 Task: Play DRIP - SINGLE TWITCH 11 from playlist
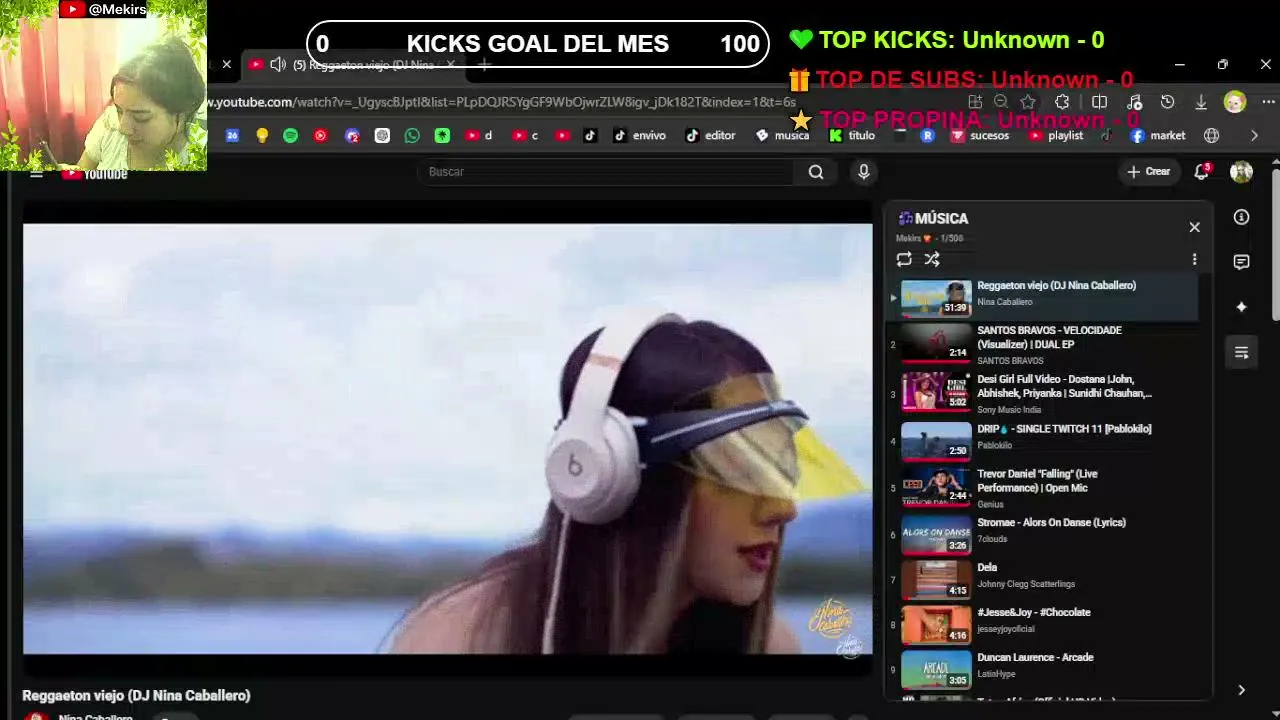1044,440
